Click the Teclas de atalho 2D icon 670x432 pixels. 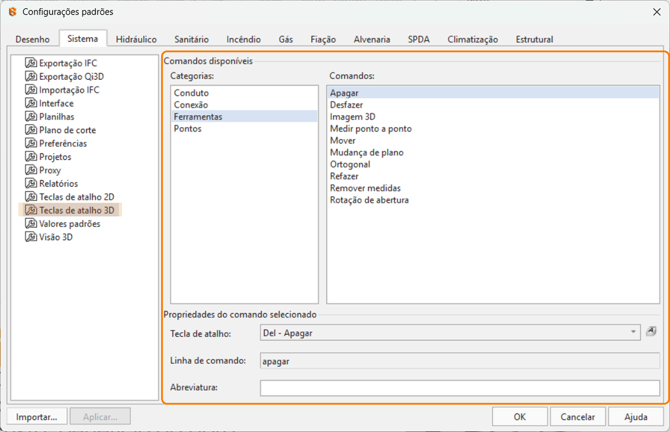pyautogui.click(x=31, y=197)
